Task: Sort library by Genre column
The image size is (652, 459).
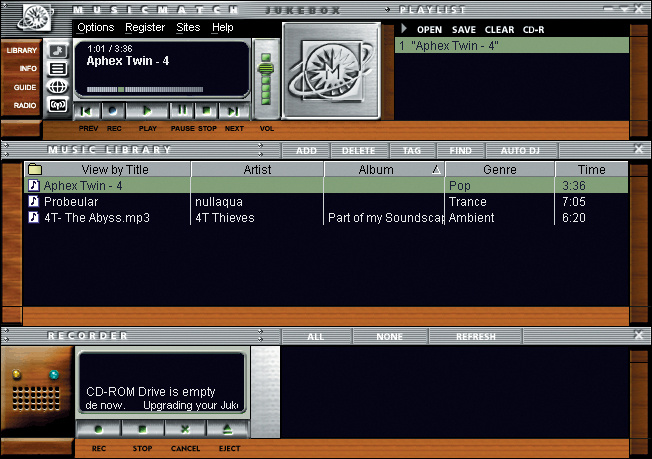Action: click(x=500, y=170)
